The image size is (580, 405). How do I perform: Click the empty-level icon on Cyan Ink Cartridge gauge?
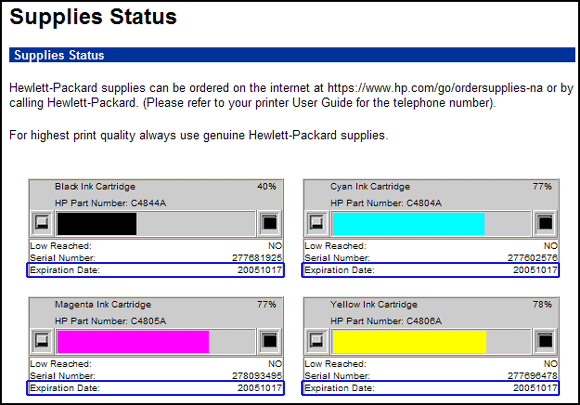point(317,223)
